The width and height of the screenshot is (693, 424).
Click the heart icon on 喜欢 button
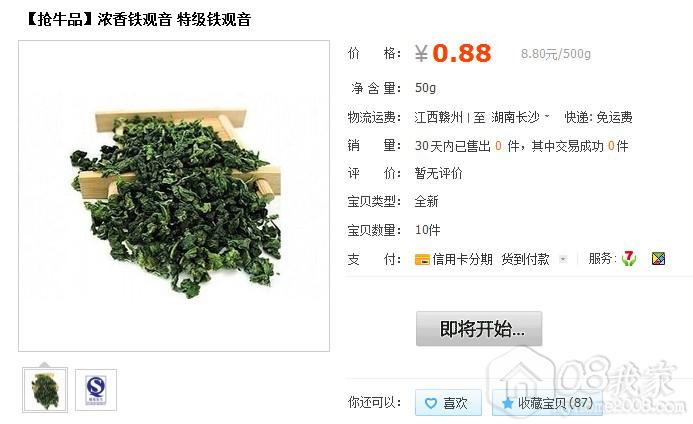[430, 403]
